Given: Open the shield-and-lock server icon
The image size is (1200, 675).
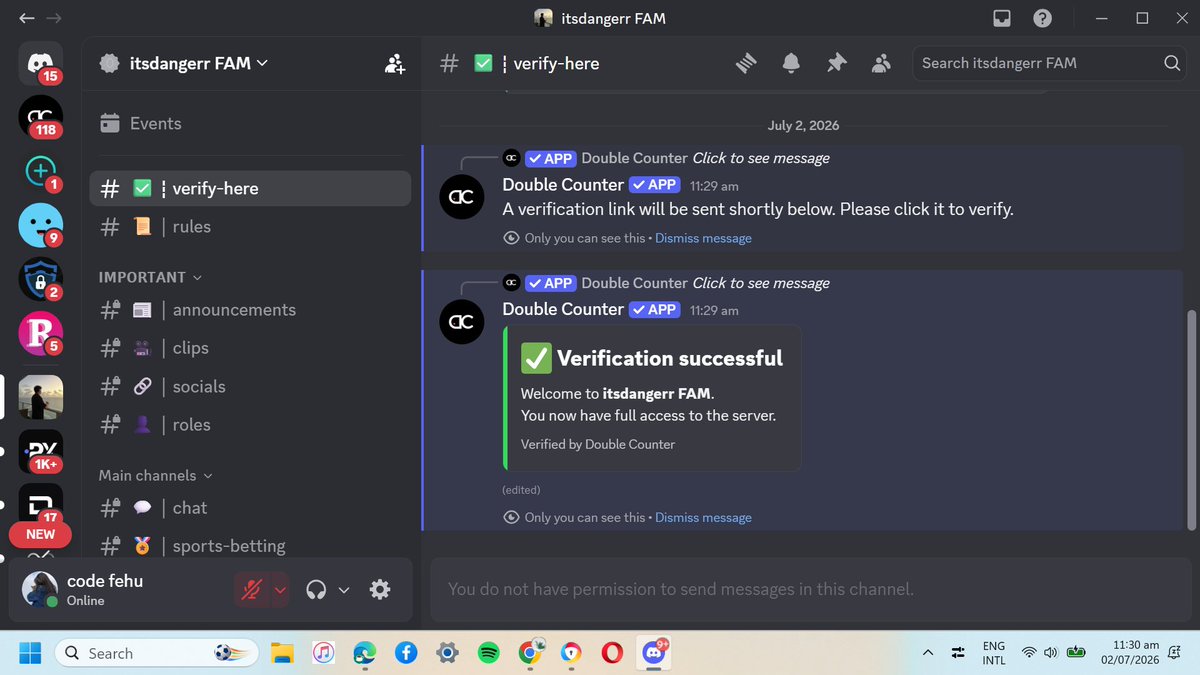Looking at the screenshot, I should [x=40, y=279].
